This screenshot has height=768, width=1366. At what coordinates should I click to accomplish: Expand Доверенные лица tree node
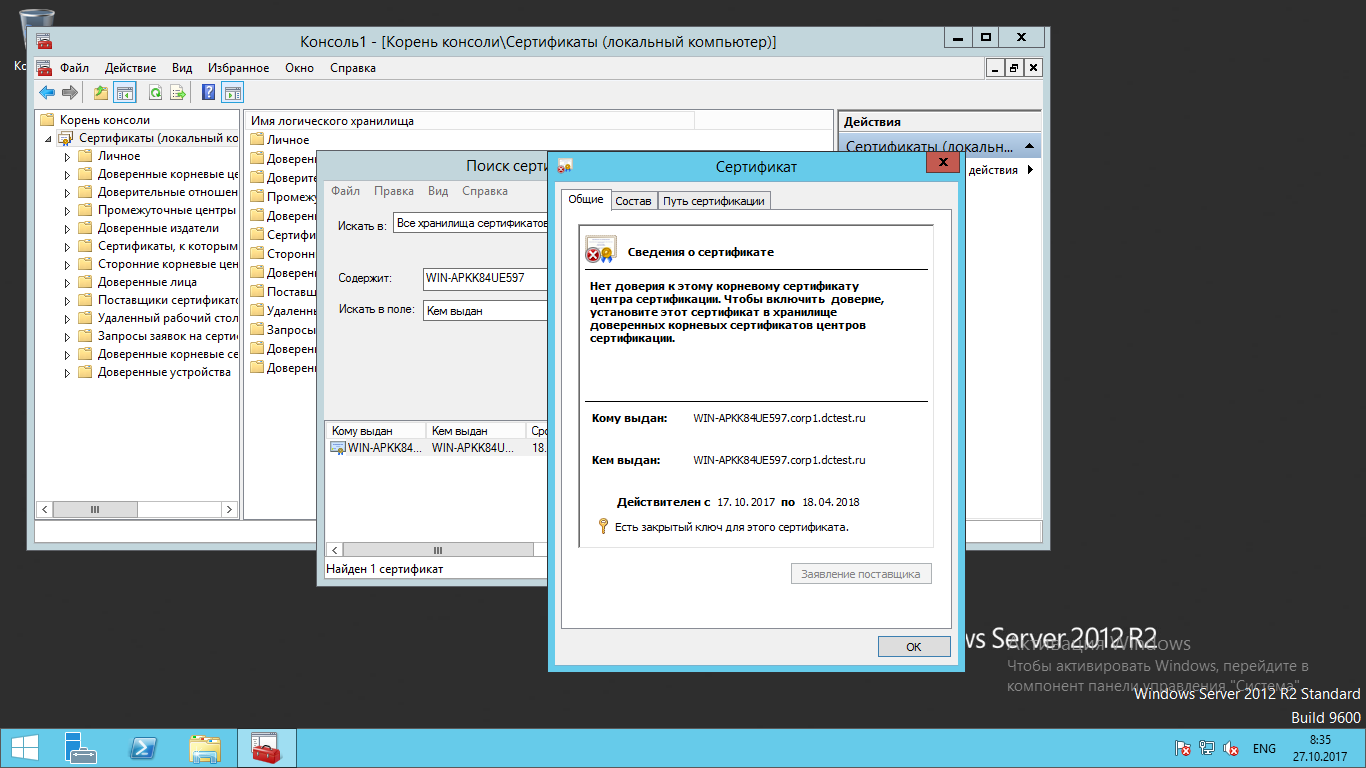point(68,283)
